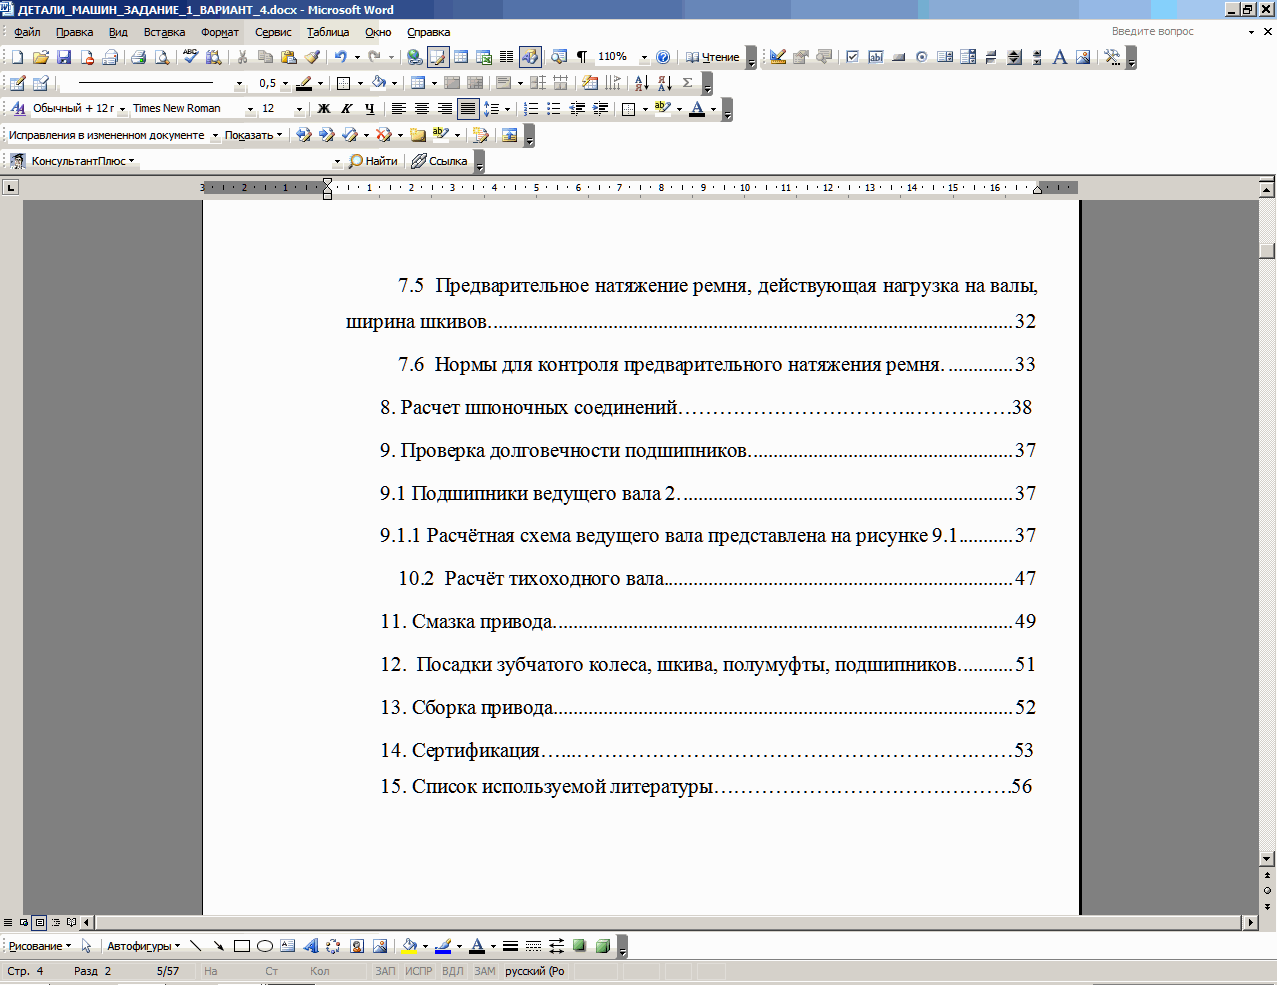Toggle numbered list formatting
1277x985 pixels.
coord(531,109)
